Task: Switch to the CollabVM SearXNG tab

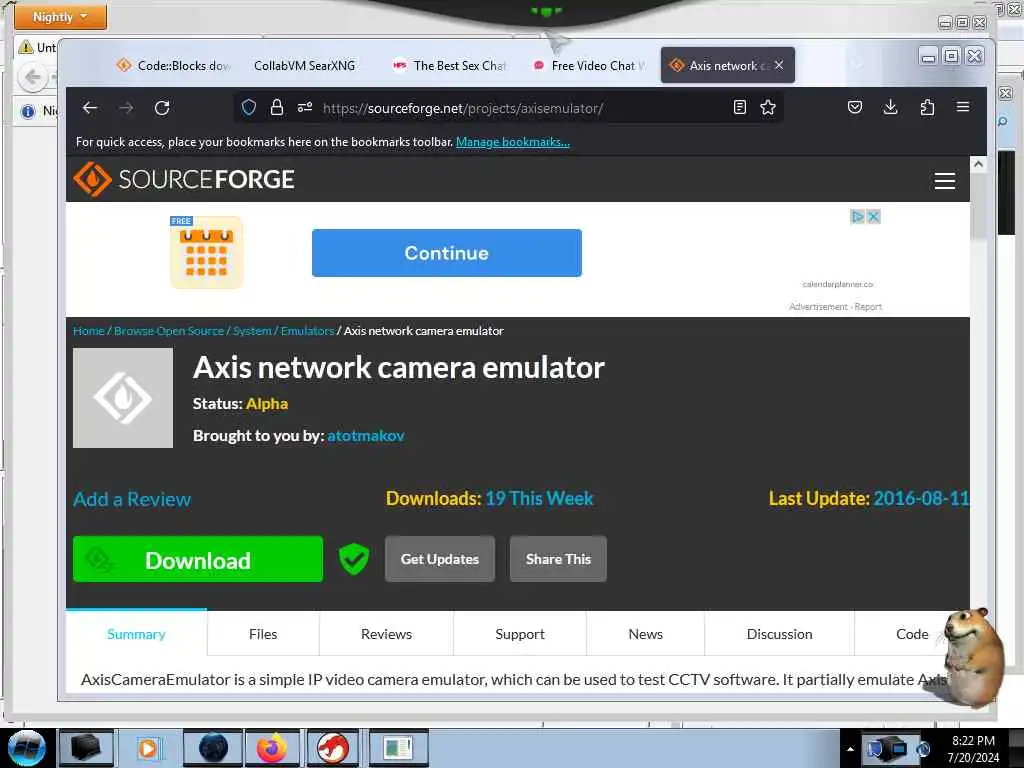Action: point(304,65)
